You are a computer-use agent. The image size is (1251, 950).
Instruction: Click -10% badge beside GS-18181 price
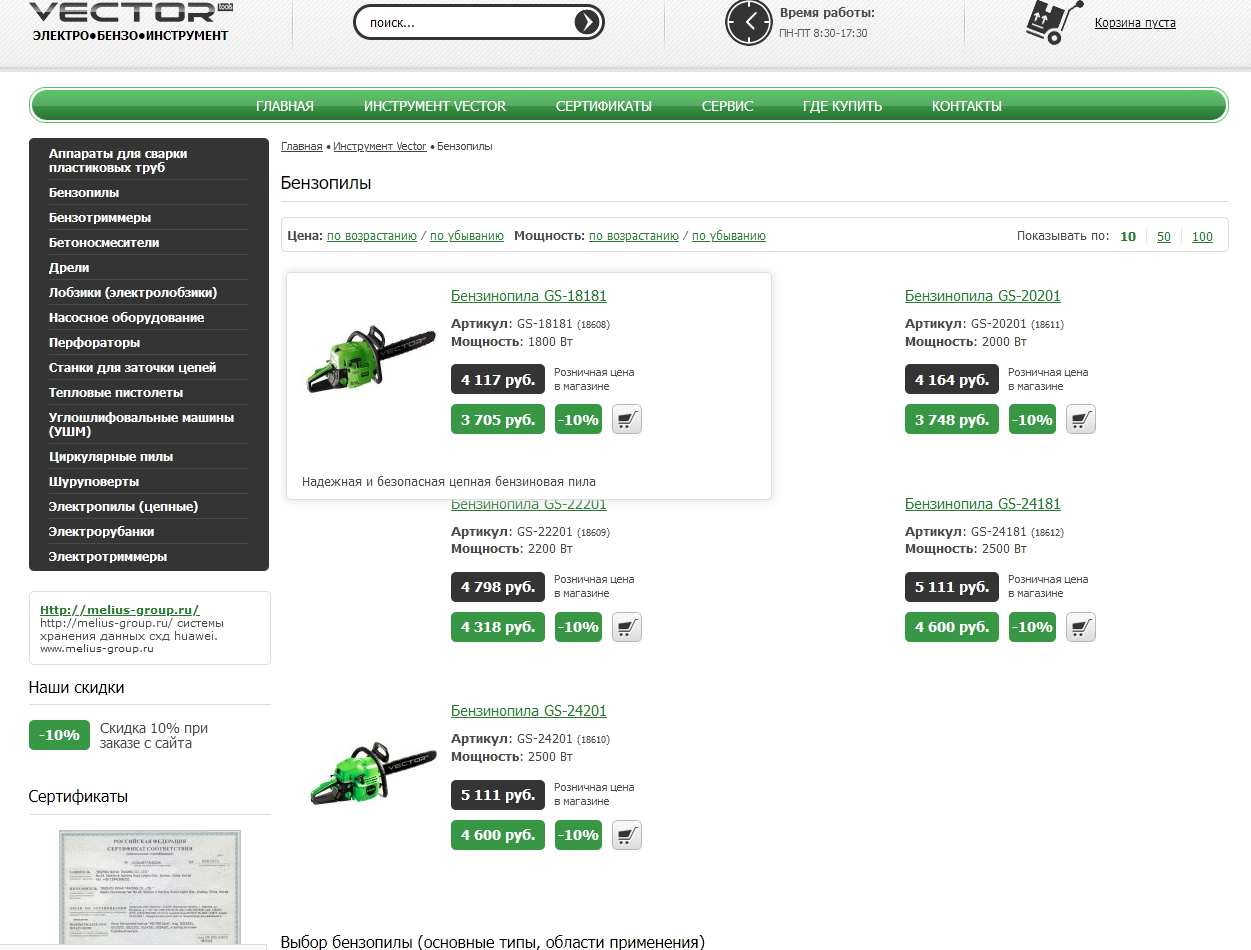click(578, 420)
